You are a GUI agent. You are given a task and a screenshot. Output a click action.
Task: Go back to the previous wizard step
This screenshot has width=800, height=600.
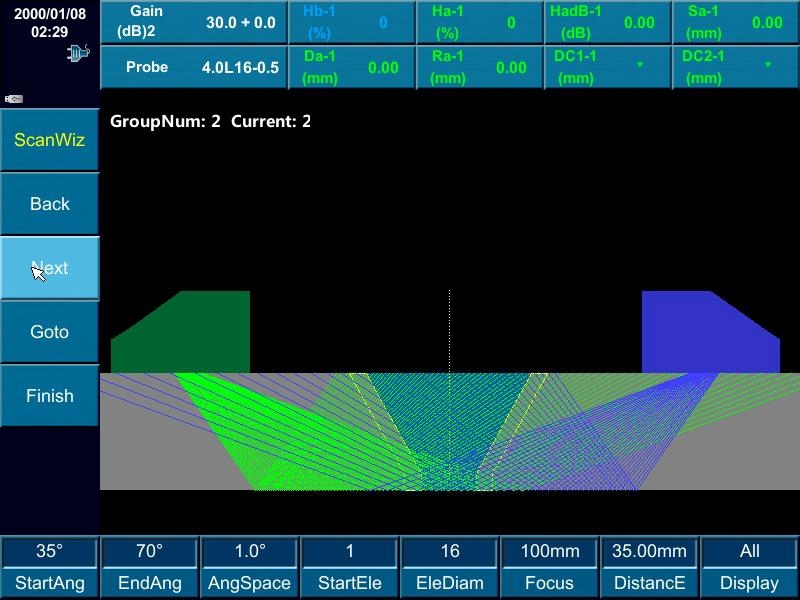coord(50,204)
